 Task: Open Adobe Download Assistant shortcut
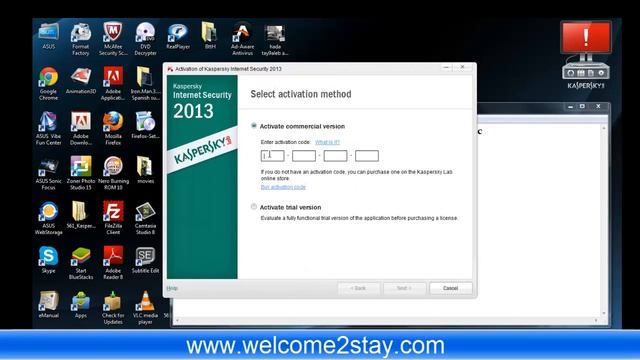click(81, 127)
